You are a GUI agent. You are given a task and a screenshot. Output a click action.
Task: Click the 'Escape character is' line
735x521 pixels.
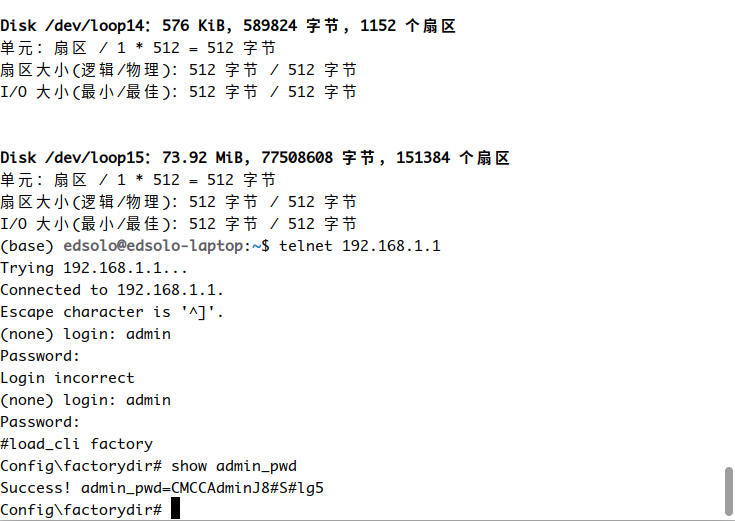[x=112, y=312]
